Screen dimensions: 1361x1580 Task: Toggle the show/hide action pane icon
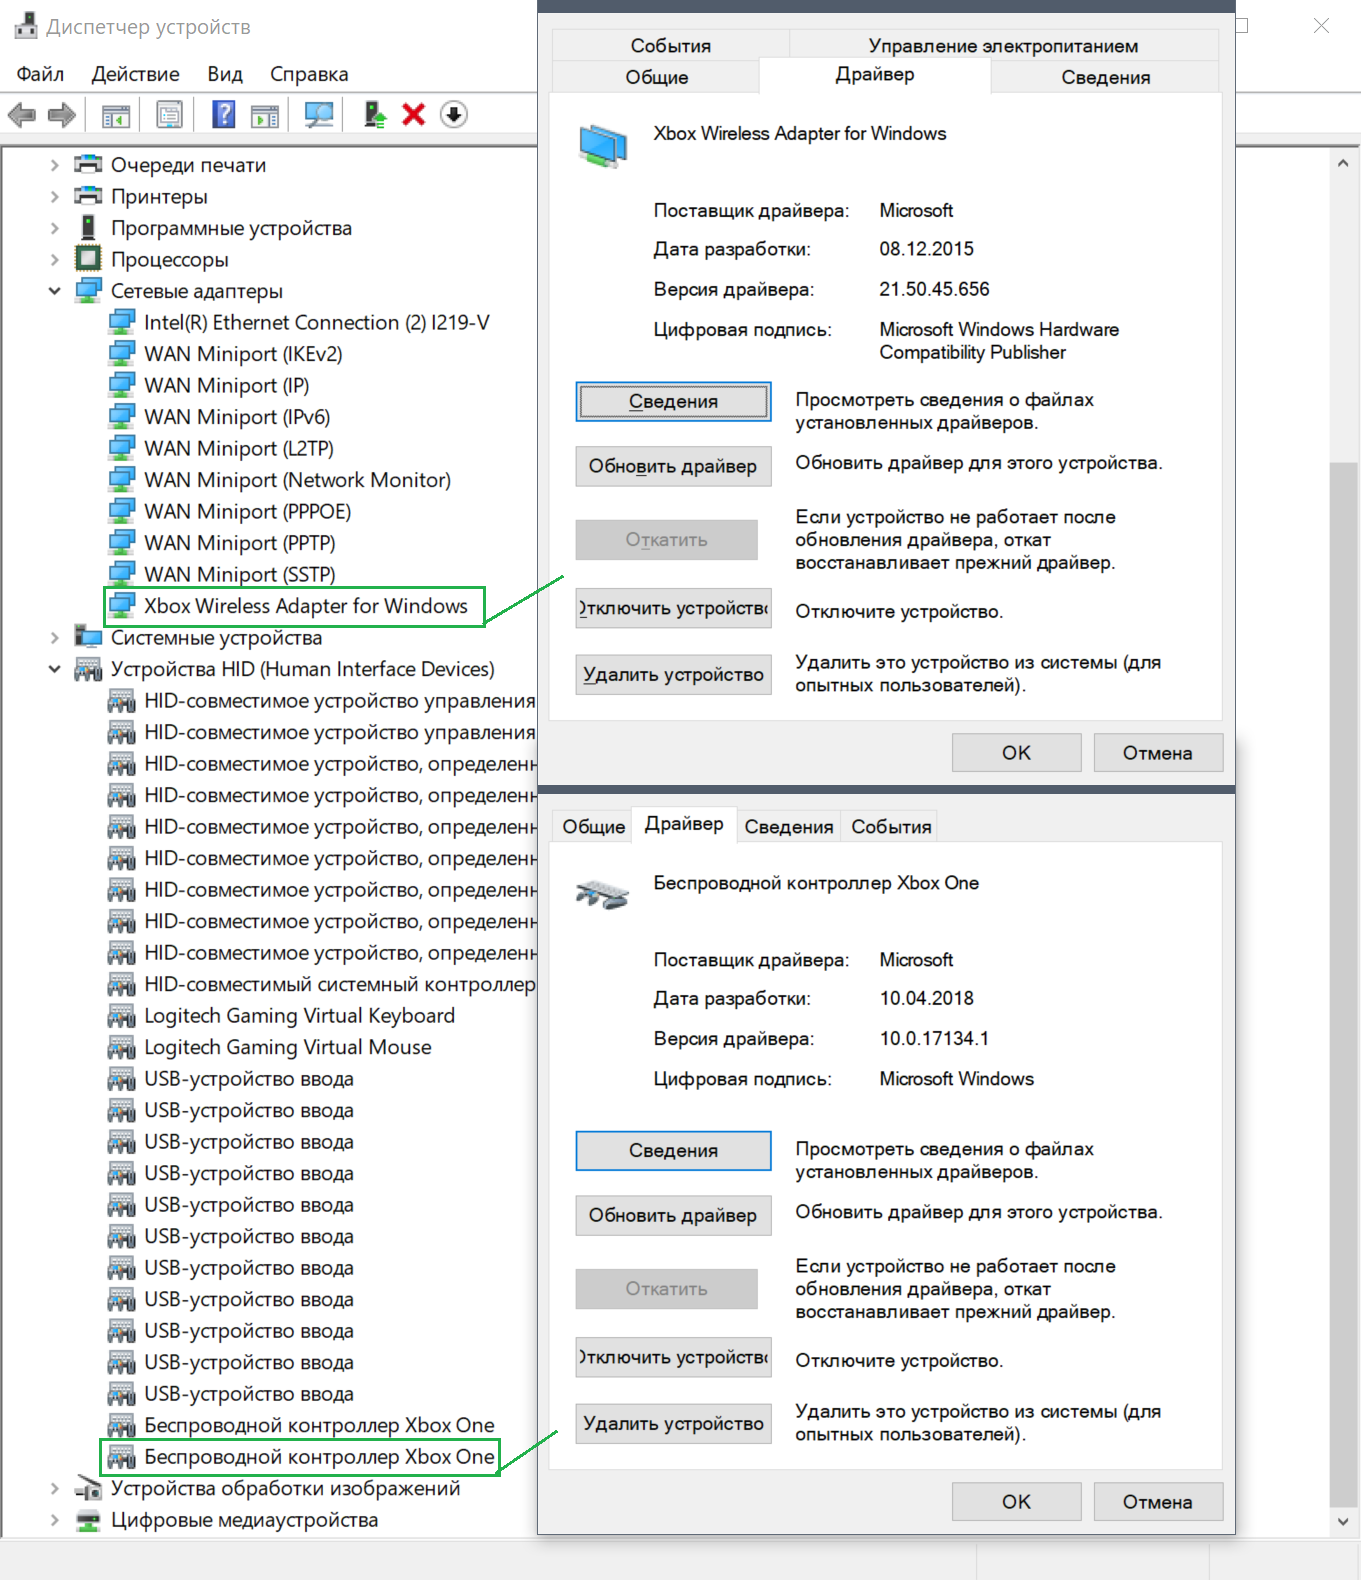click(265, 115)
